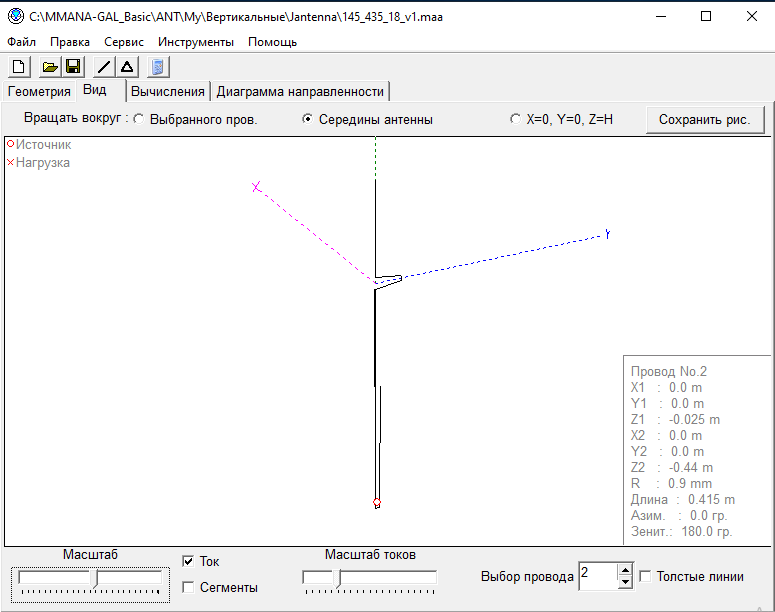Click the Источник legend label
775x612 pixels.
tap(43, 144)
